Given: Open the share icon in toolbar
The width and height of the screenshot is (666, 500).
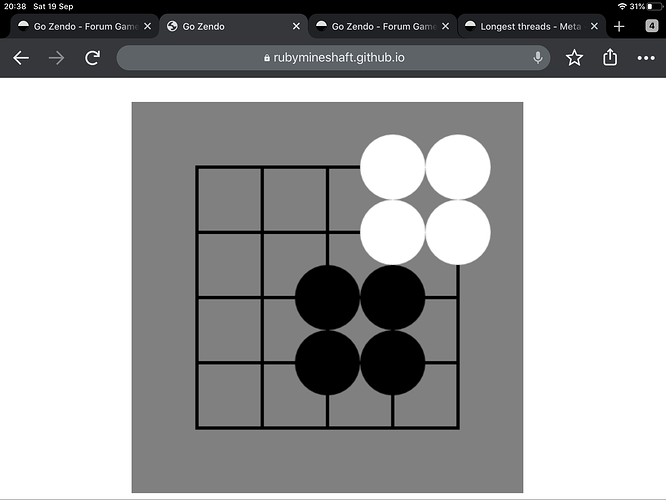Looking at the screenshot, I should pos(610,57).
